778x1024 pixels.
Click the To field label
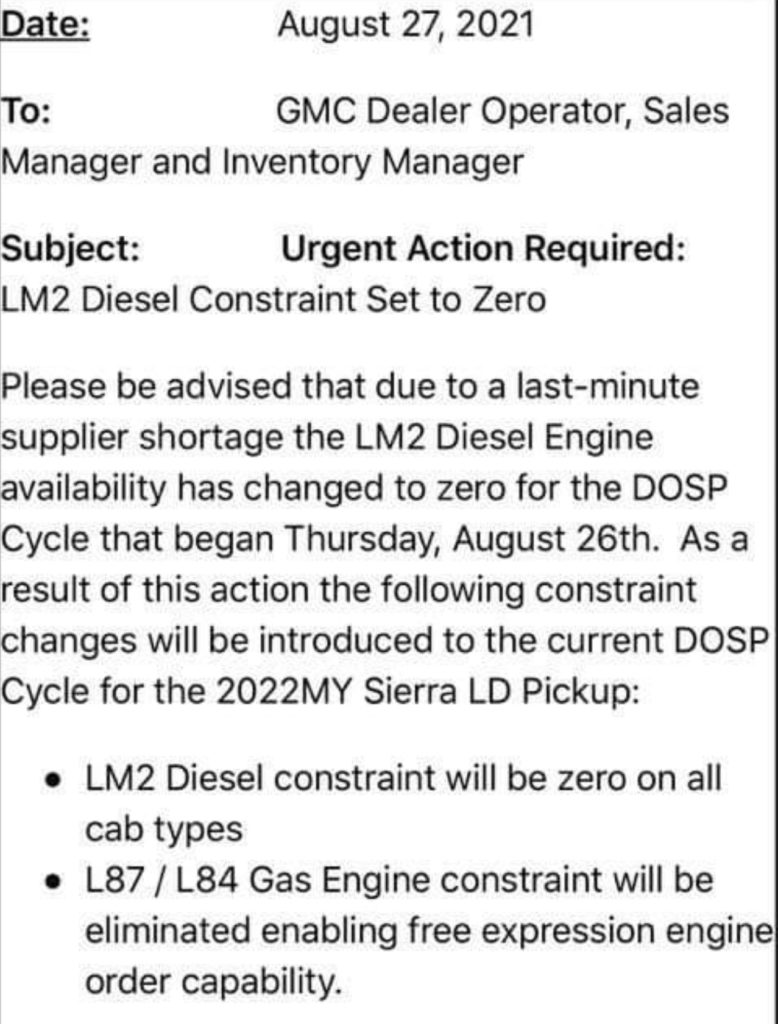[26, 110]
